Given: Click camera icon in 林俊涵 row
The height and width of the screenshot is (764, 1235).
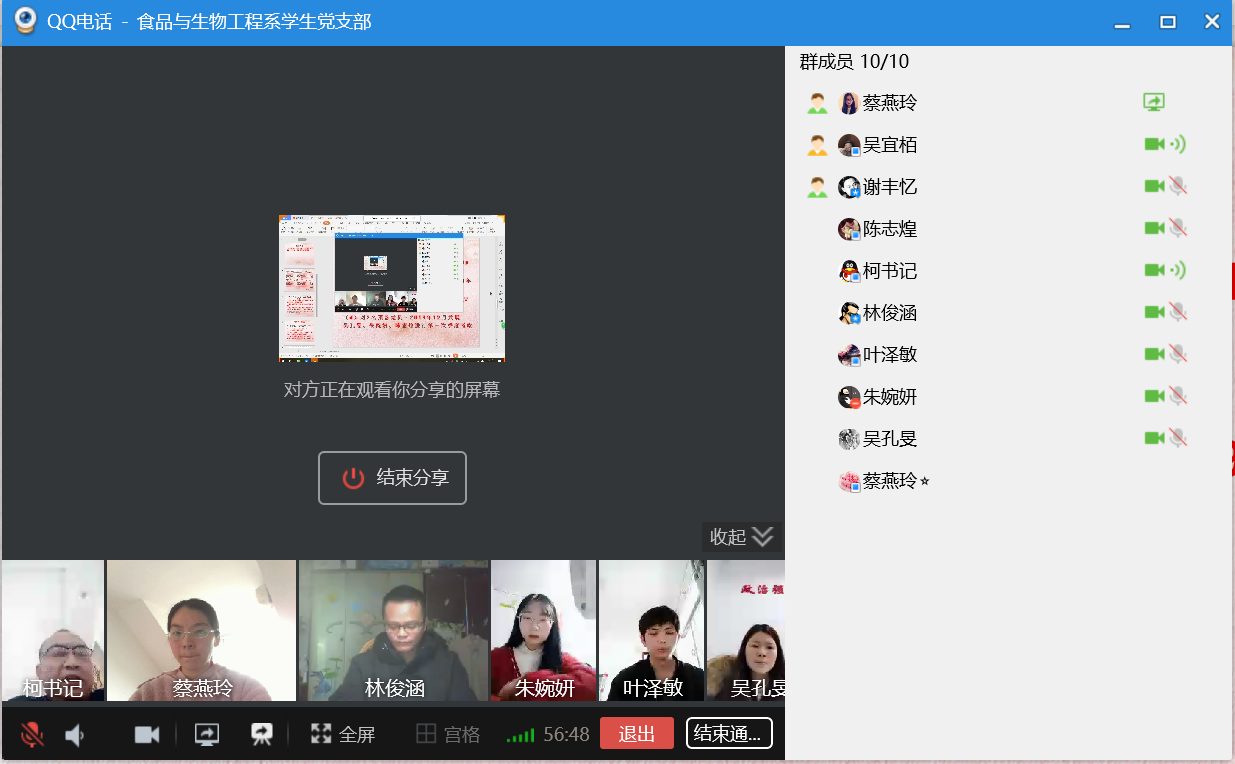Looking at the screenshot, I should tap(1154, 312).
